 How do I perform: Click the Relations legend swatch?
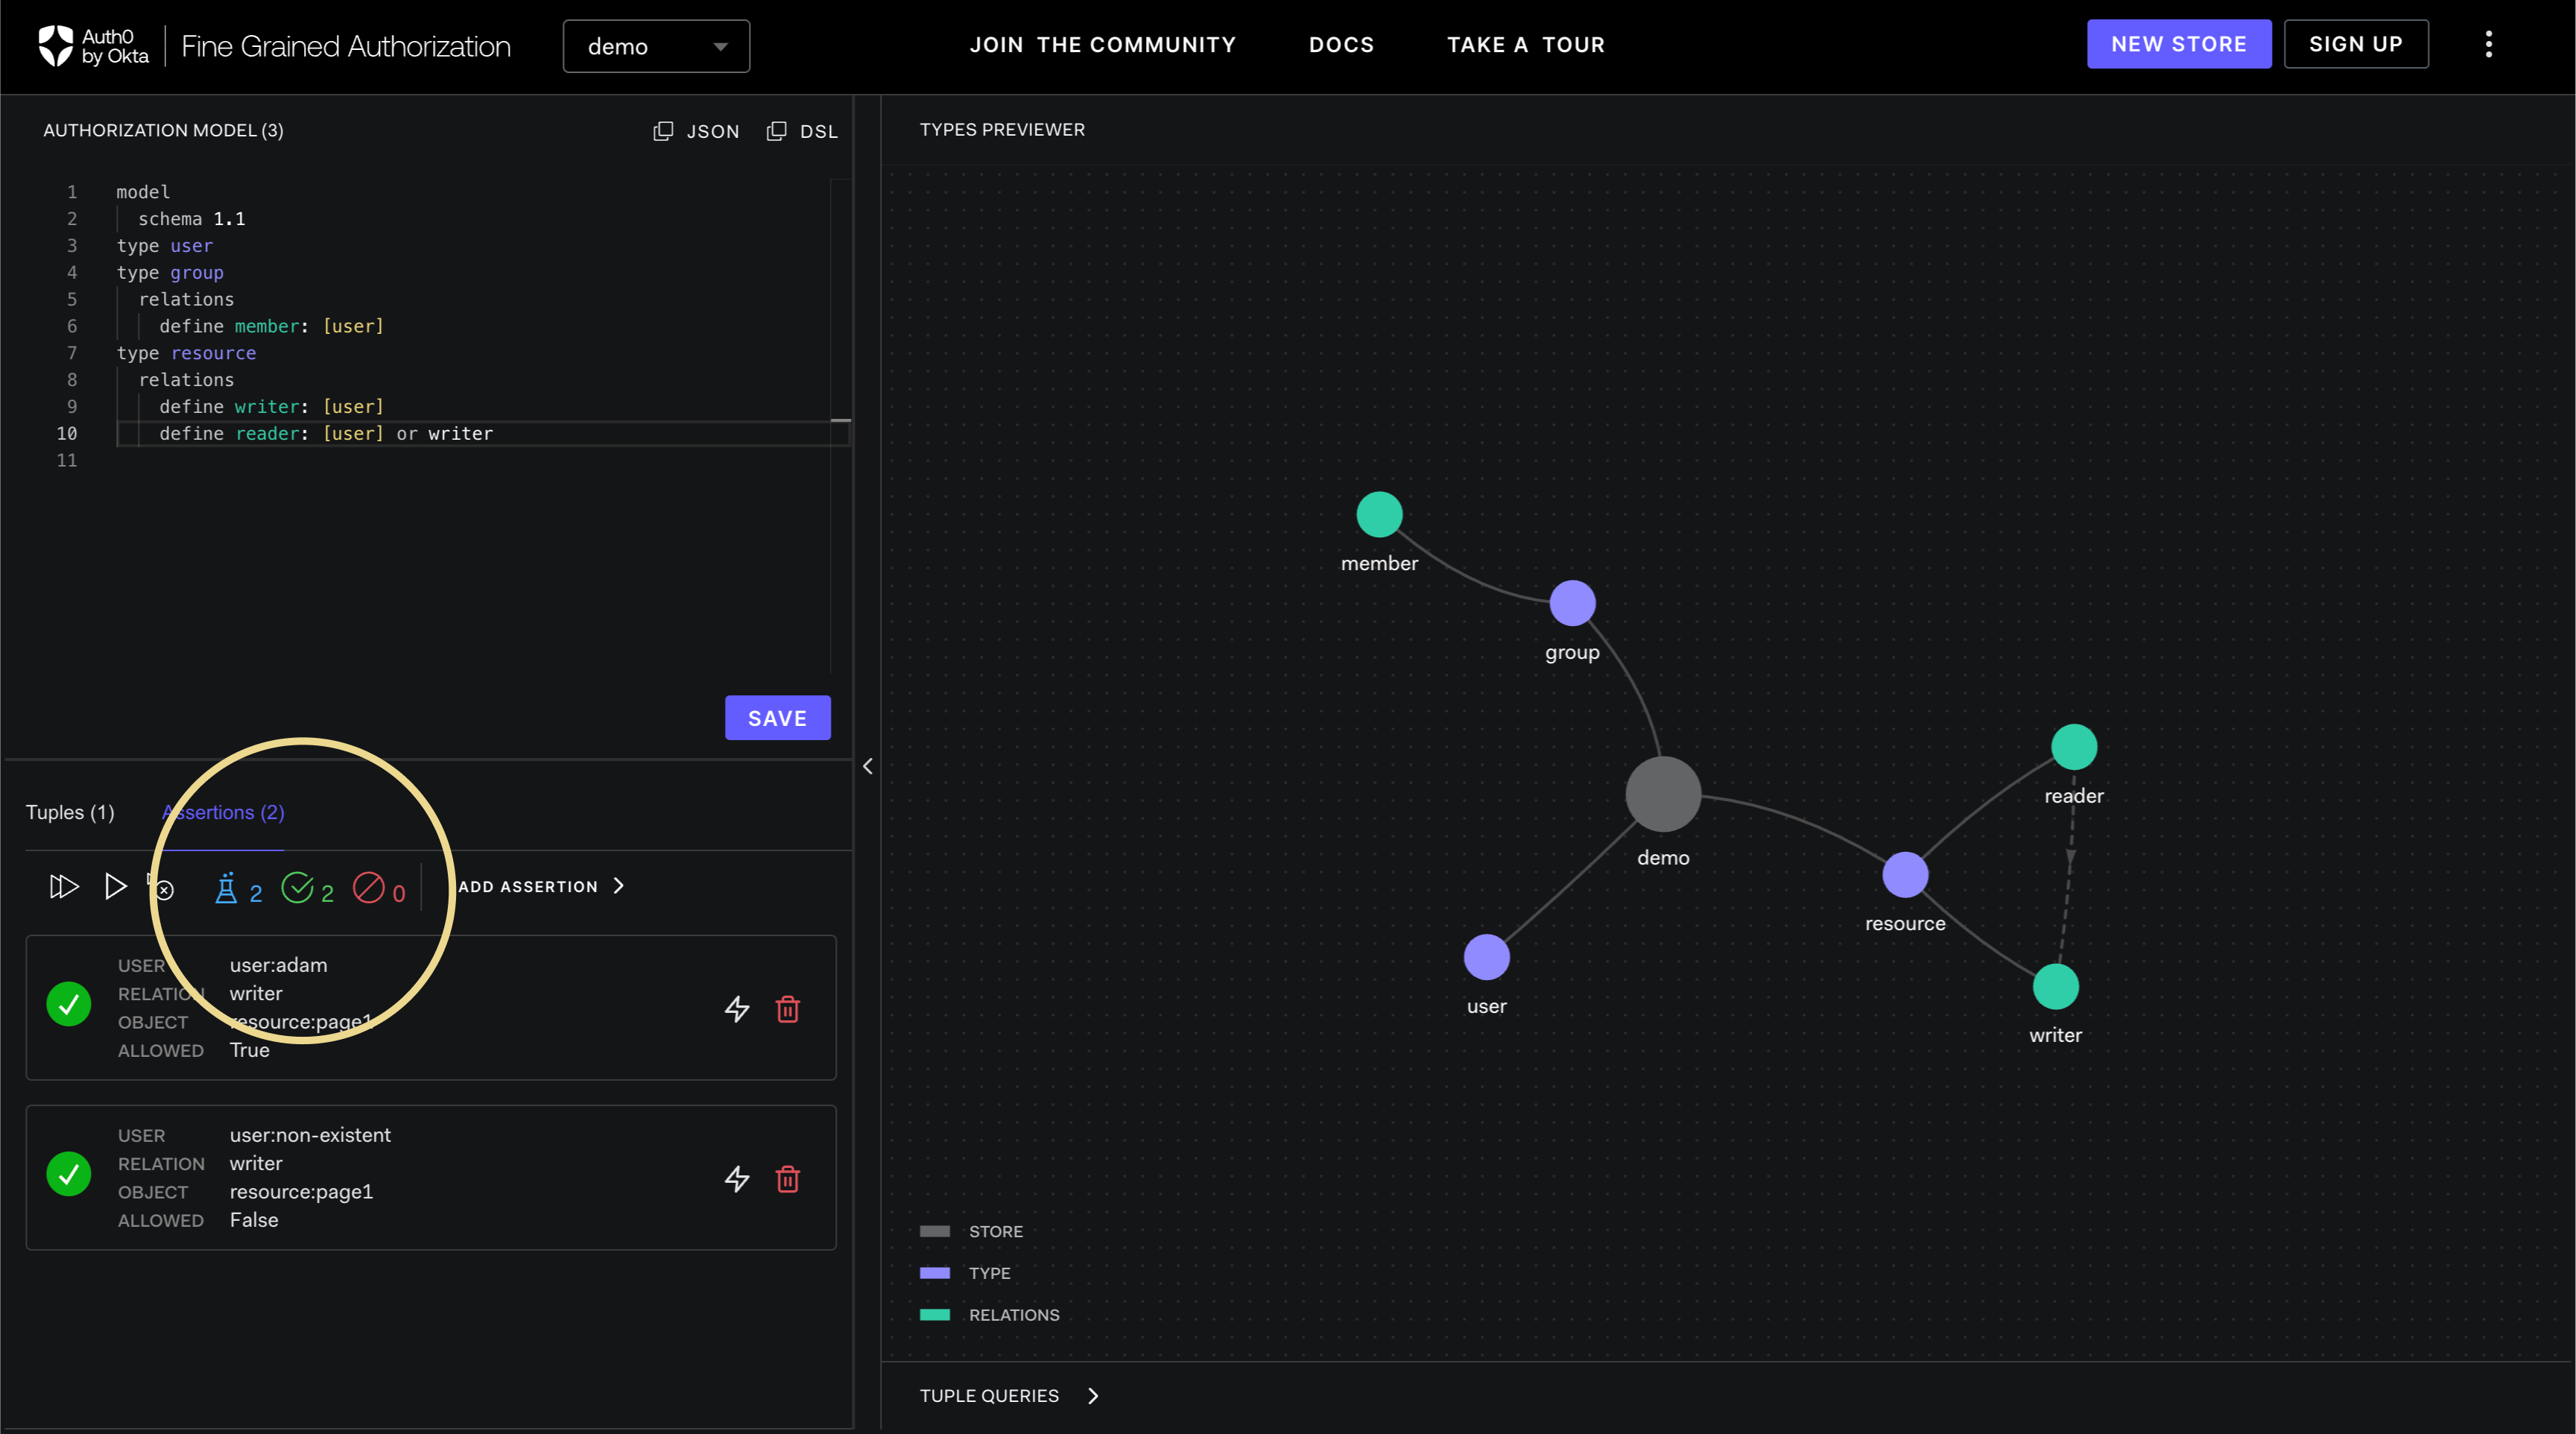point(934,1315)
